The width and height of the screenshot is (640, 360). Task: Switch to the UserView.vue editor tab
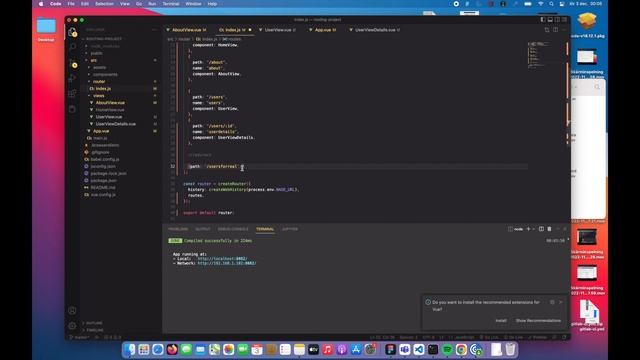coord(278,30)
